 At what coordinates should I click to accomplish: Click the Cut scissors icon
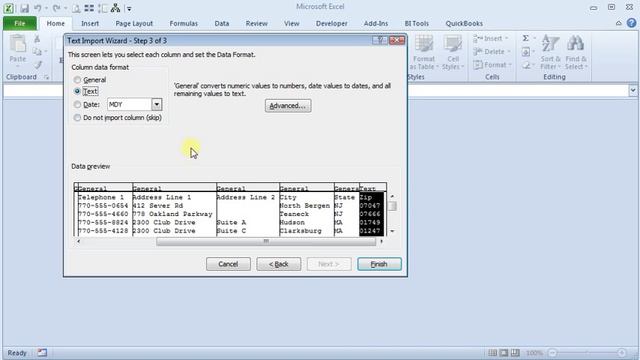point(37,39)
